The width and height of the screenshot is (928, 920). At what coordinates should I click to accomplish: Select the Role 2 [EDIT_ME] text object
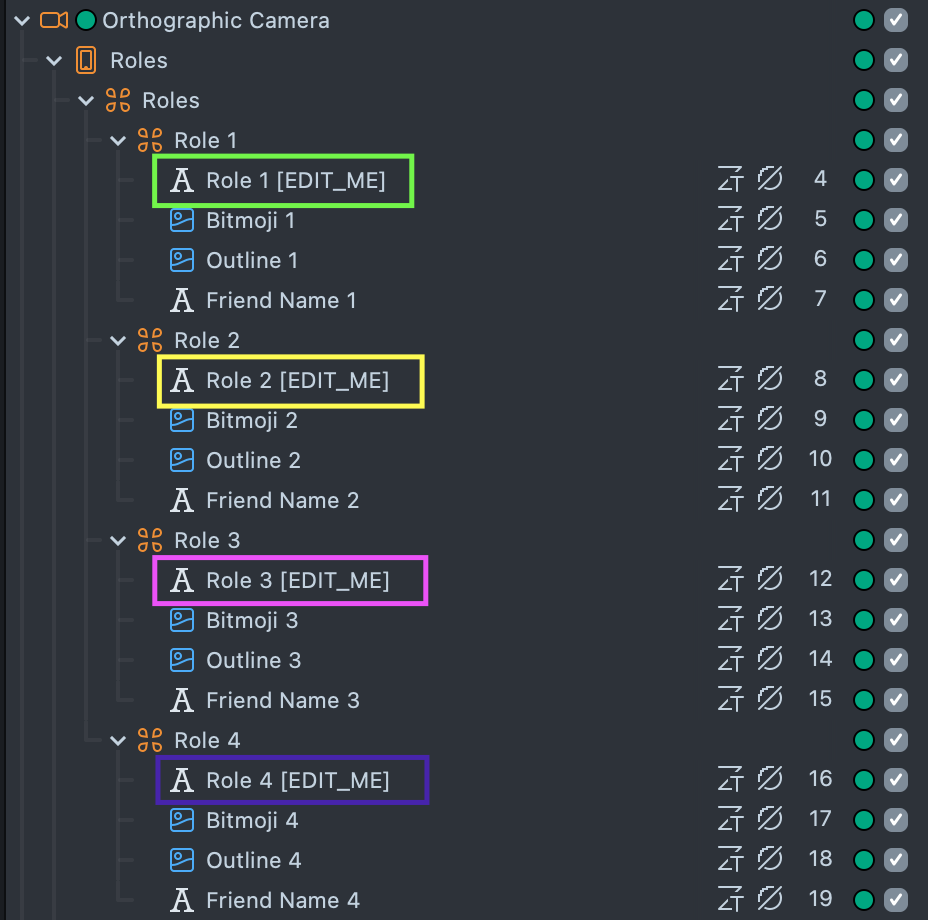(297, 380)
